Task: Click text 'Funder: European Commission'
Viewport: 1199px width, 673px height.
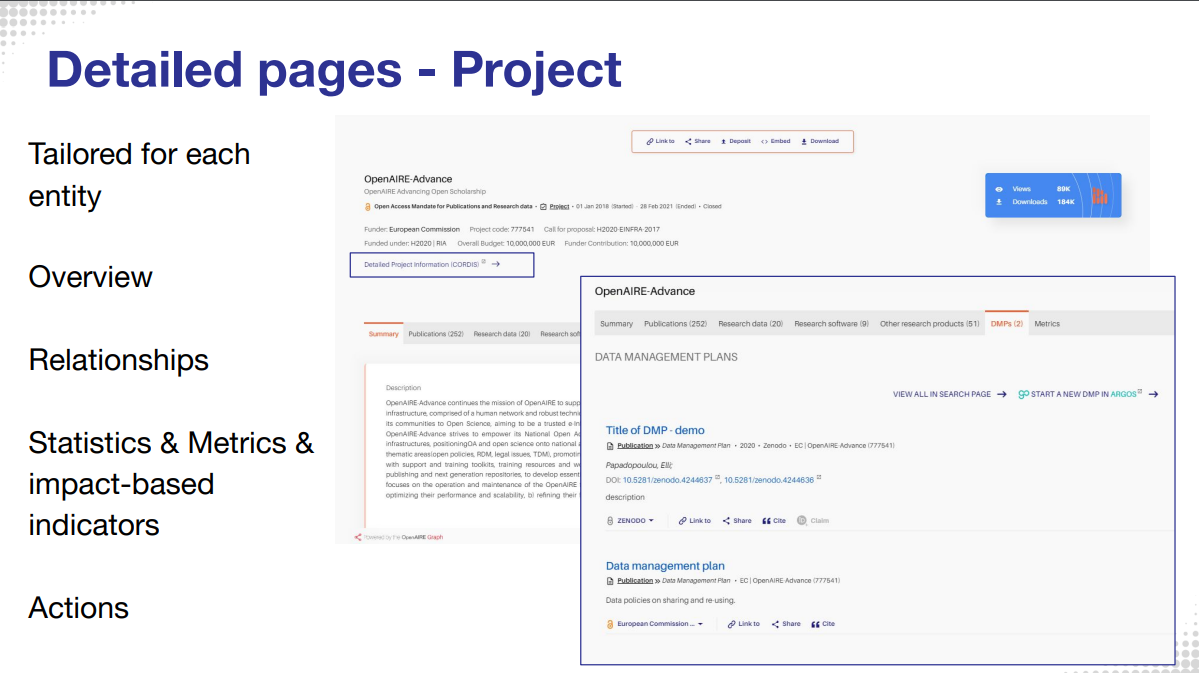Action: [x=411, y=229]
